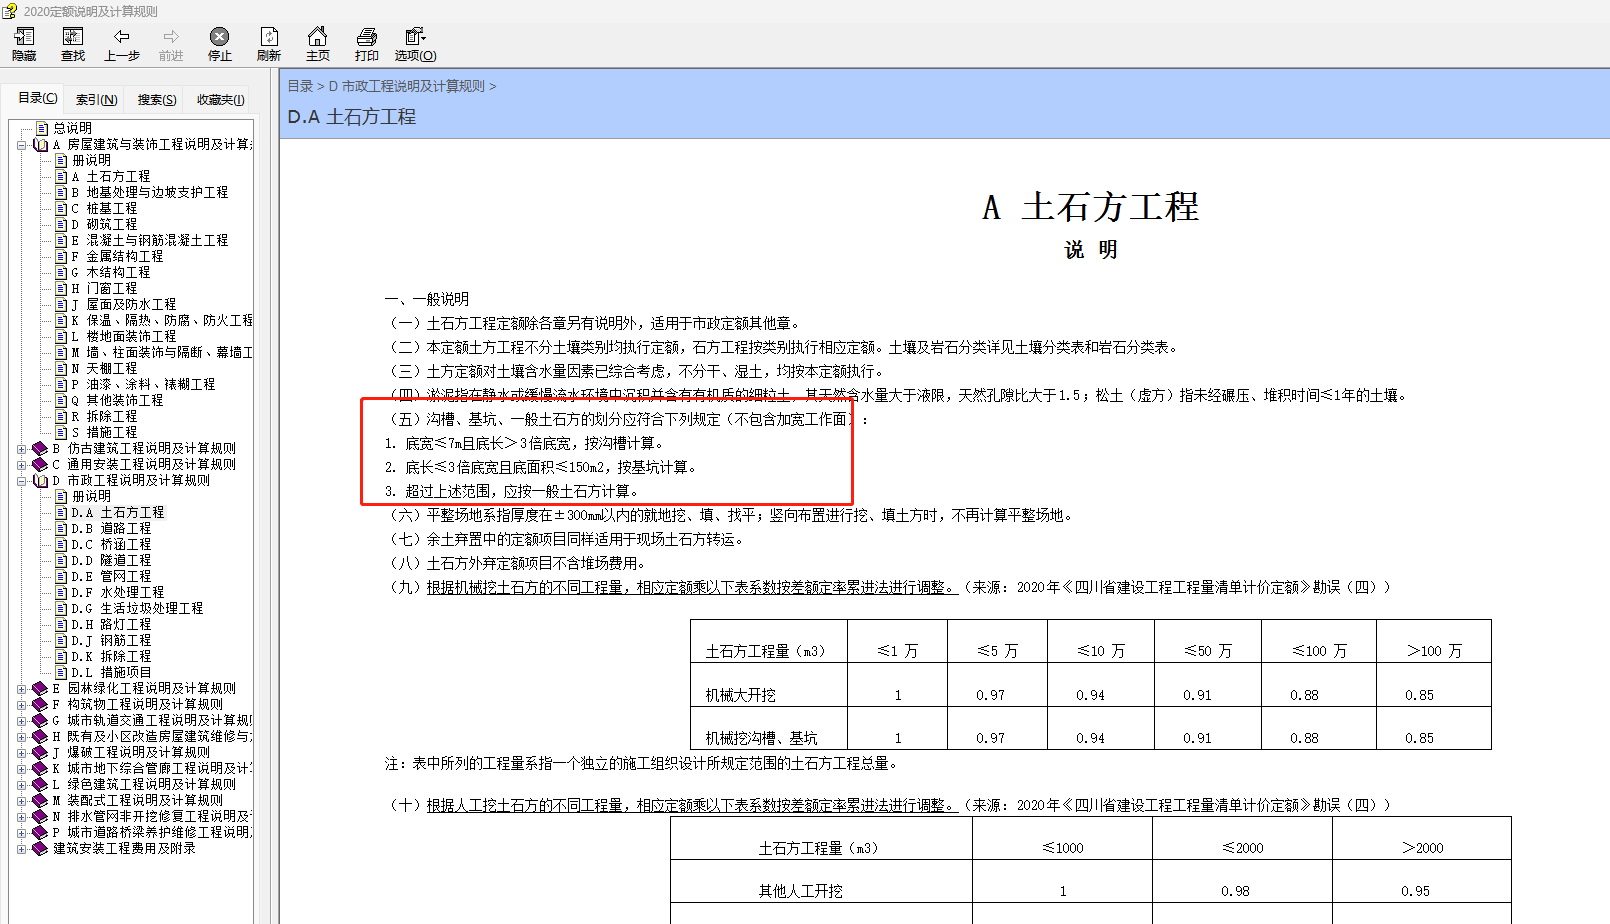Switch to the 索引(N) tab
The width and height of the screenshot is (1610, 924).
97,99
